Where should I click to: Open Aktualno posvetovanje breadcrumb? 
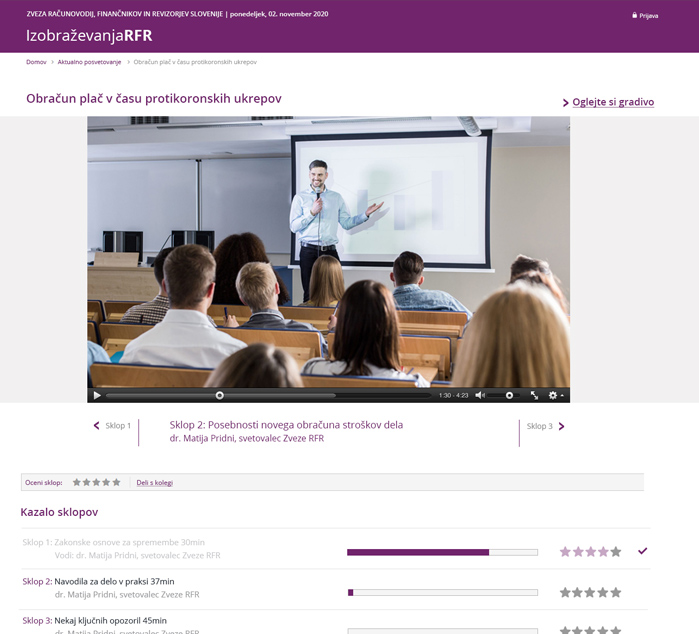[x=89, y=62]
